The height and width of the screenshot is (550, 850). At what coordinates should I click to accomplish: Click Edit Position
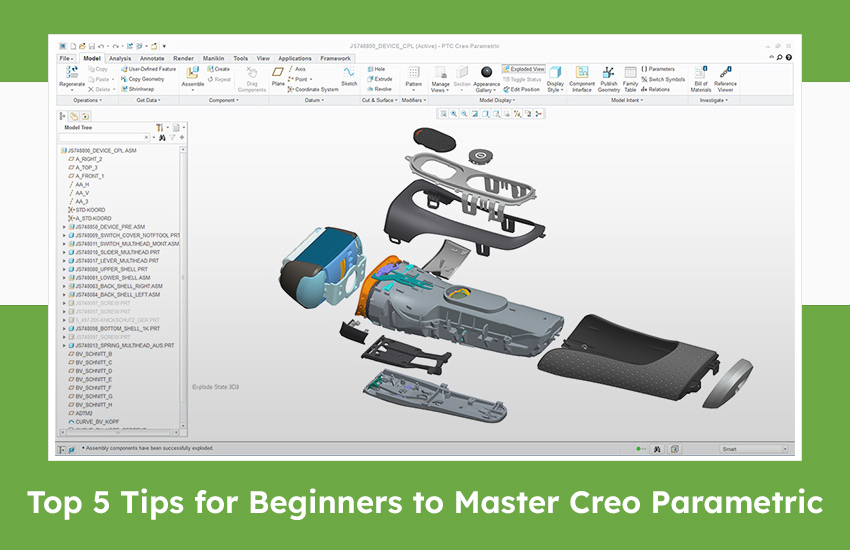pyautogui.click(x=521, y=89)
